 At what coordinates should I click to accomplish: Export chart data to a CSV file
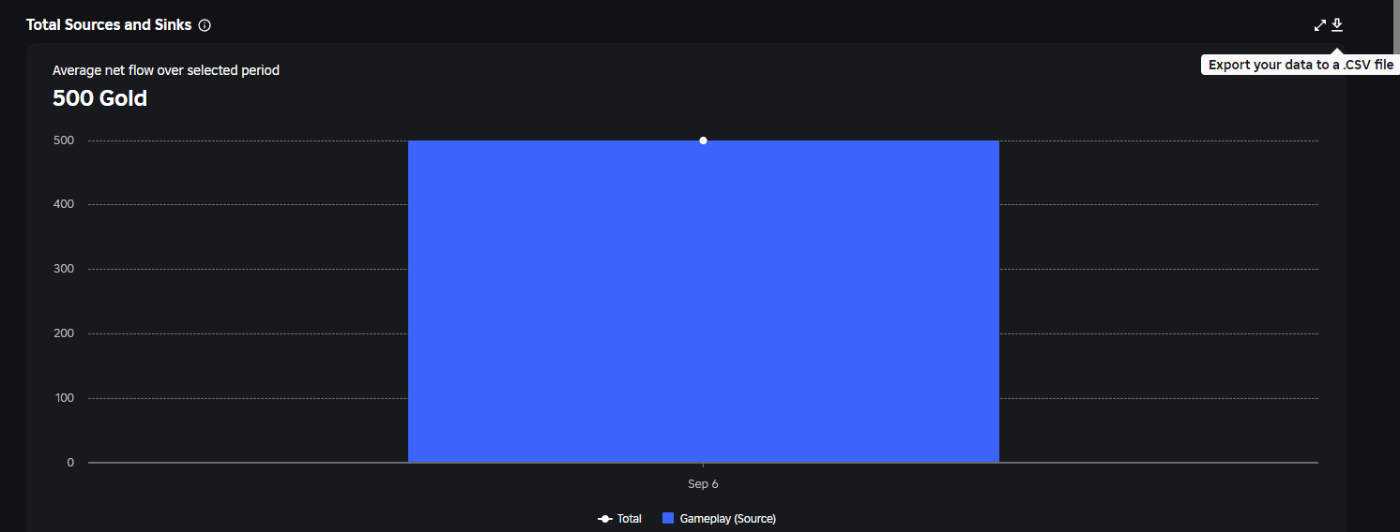1337,25
